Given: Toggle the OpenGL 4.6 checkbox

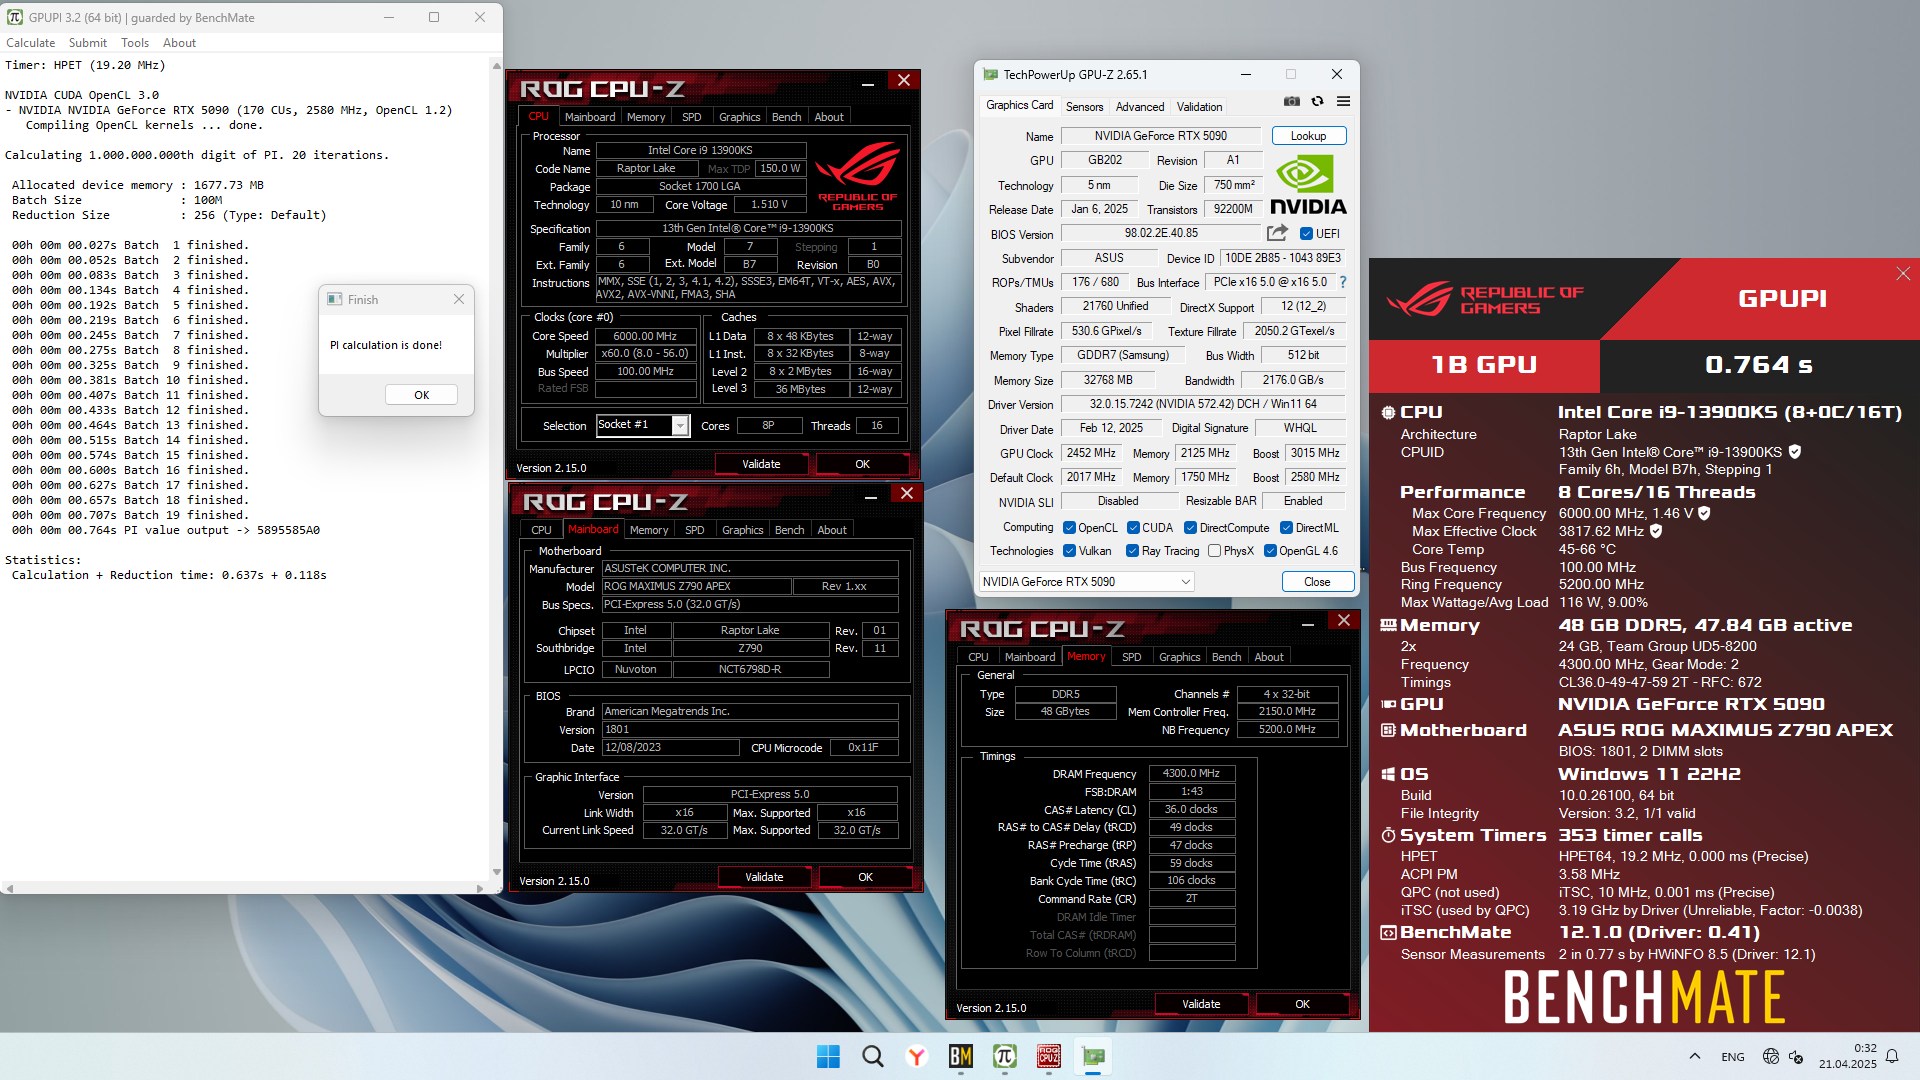Looking at the screenshot, I should (1270, 551).
